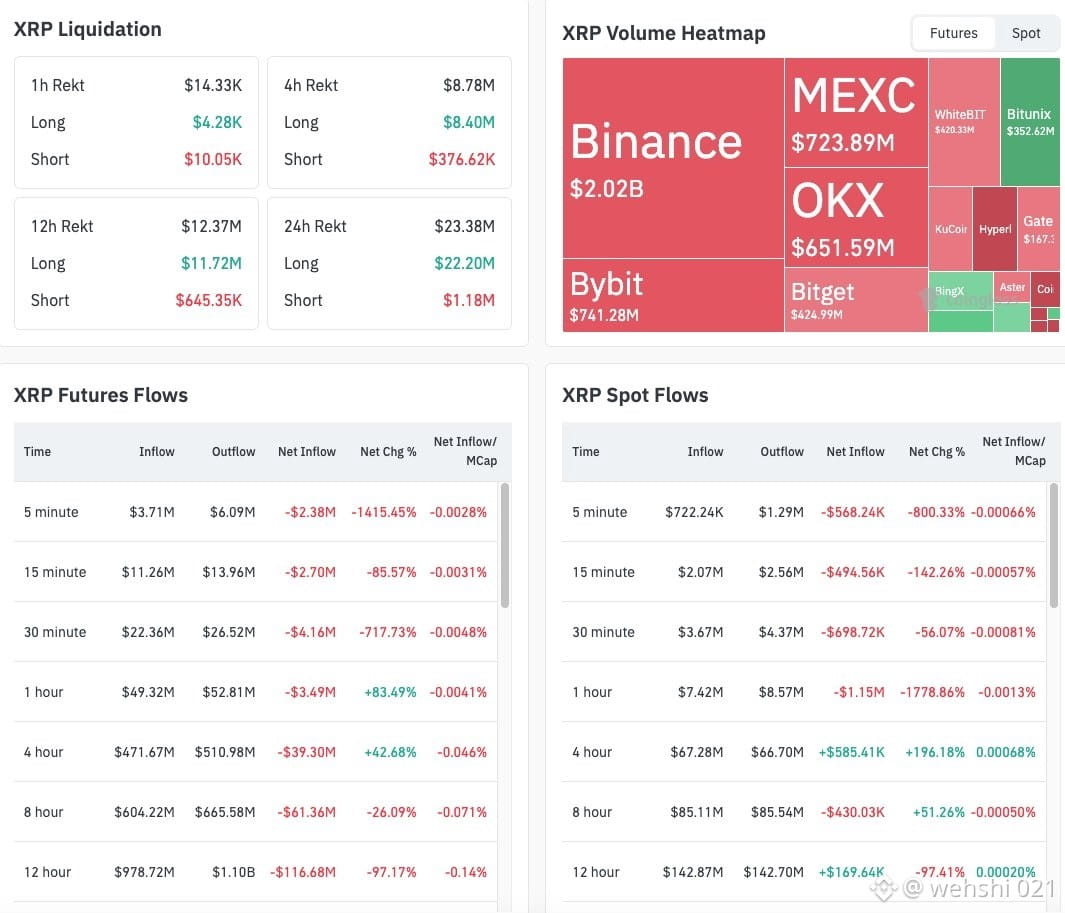Click spot 5 minute inflow $722.24K
The height and width of the screenshot is (913, 1065).
click(x=694, y=512)
